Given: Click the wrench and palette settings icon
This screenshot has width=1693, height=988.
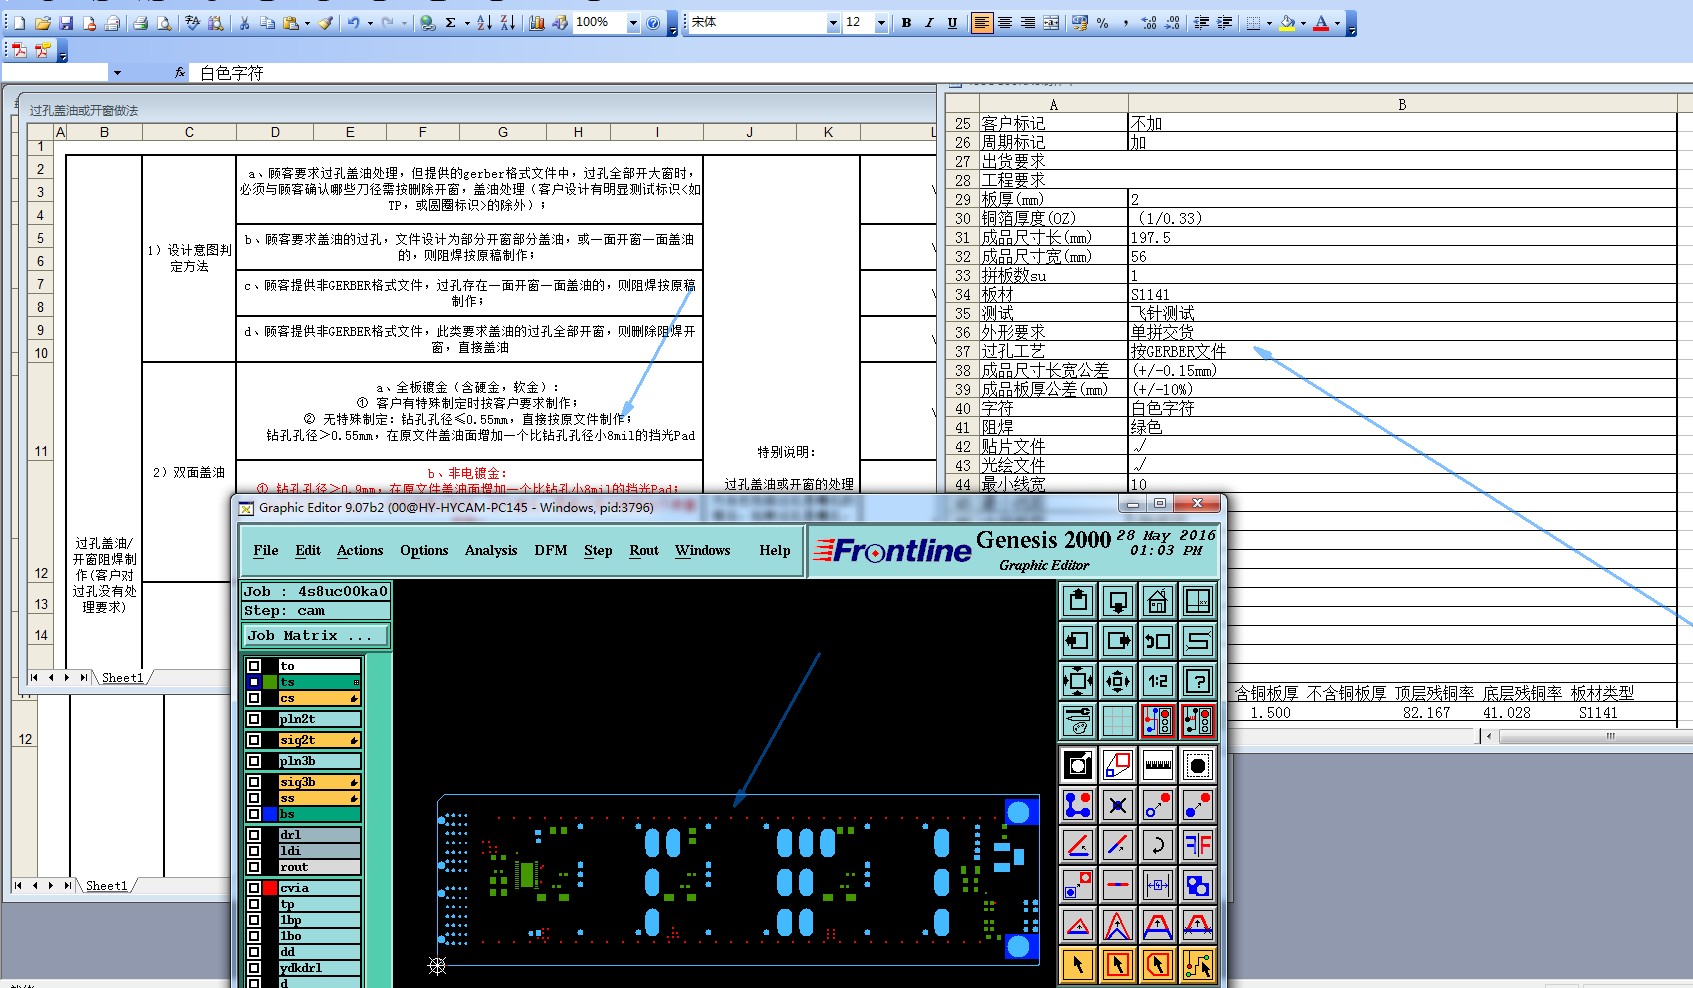Looking at the screenshot, I should [x=1078, y=719].
